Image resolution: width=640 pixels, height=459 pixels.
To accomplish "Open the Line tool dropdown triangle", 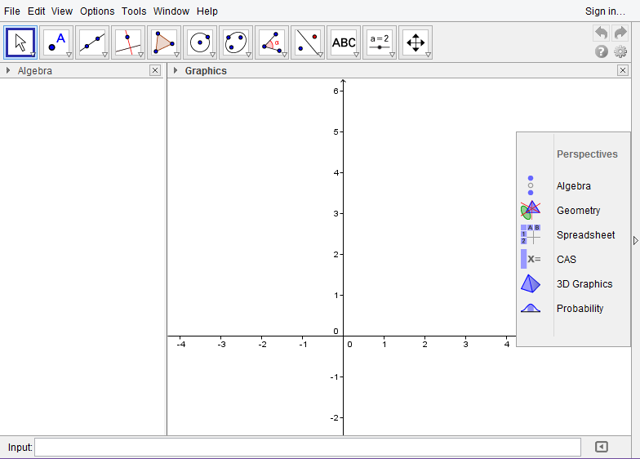I will coord(105,55).
